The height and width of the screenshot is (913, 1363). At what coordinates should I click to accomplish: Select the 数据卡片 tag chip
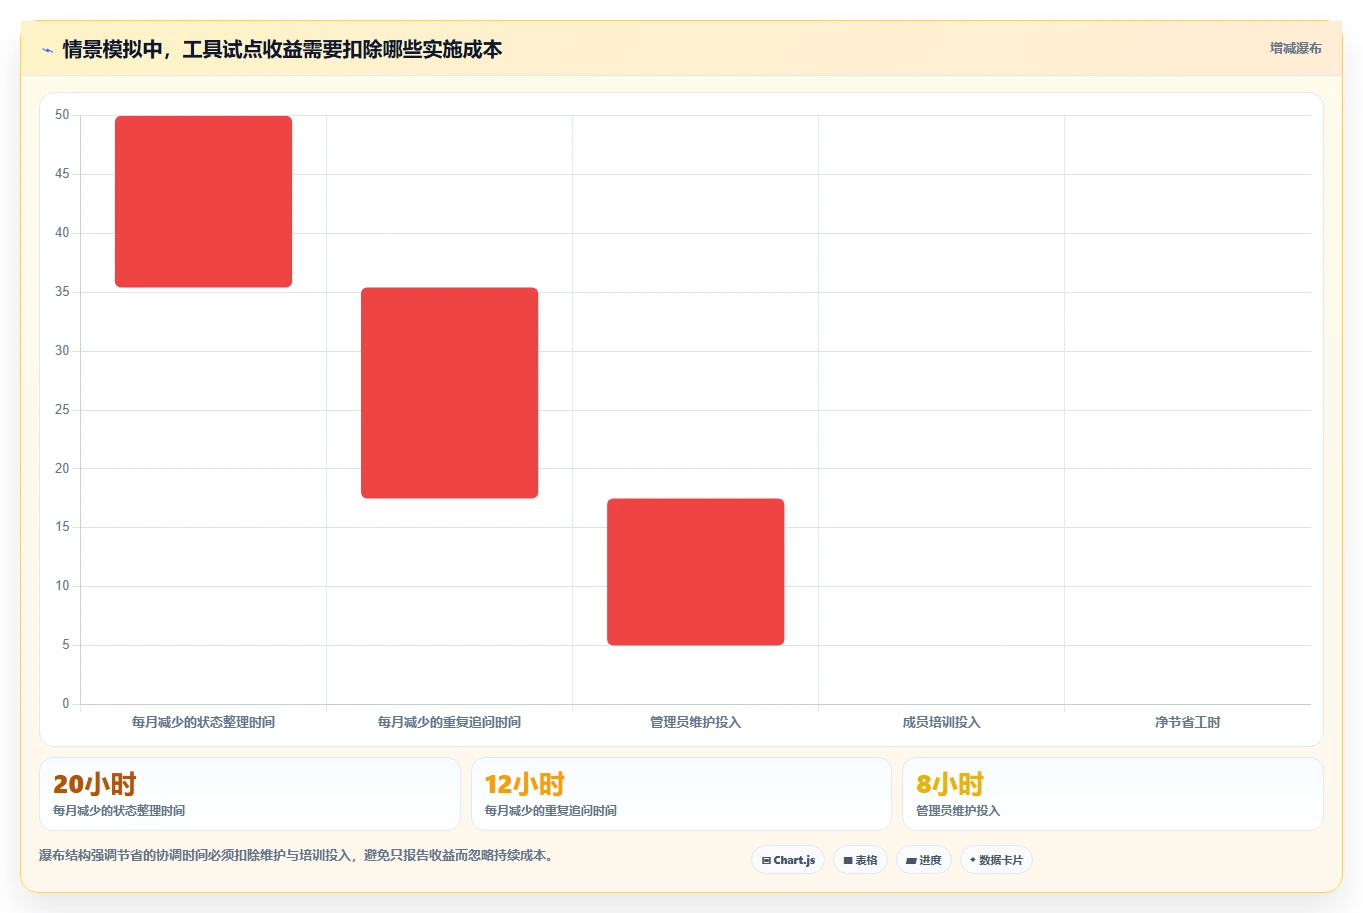pos(996,860)
